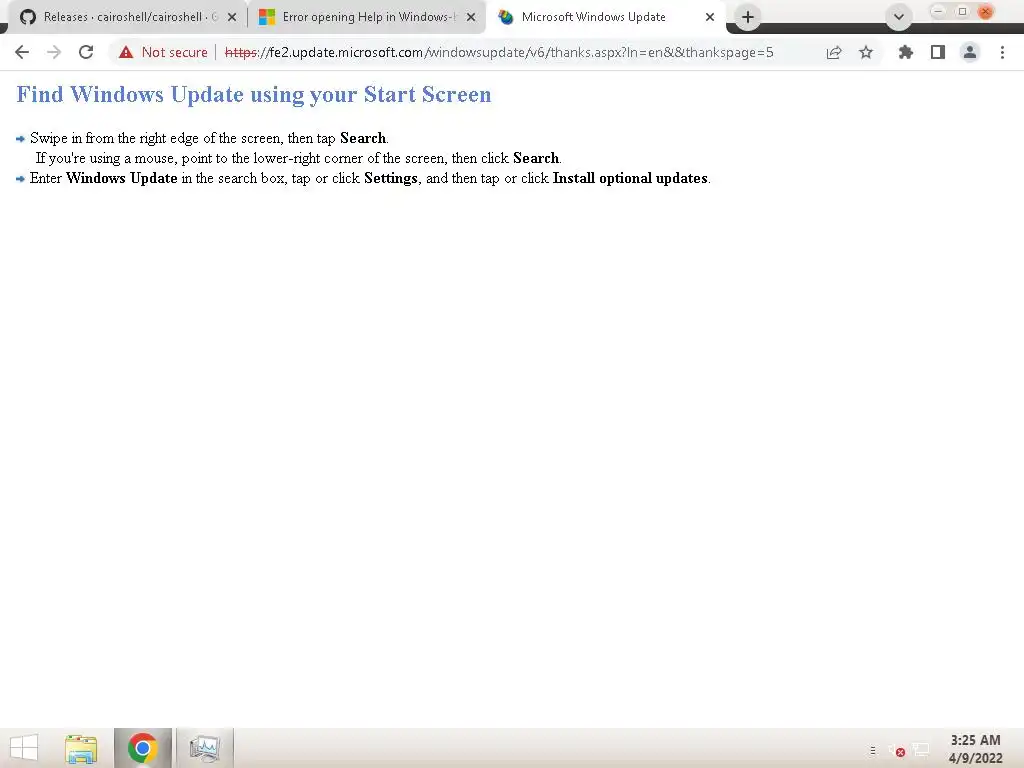Bookmark this page with the star
The height and width of the screenshot is (768, 1024).
866,52
